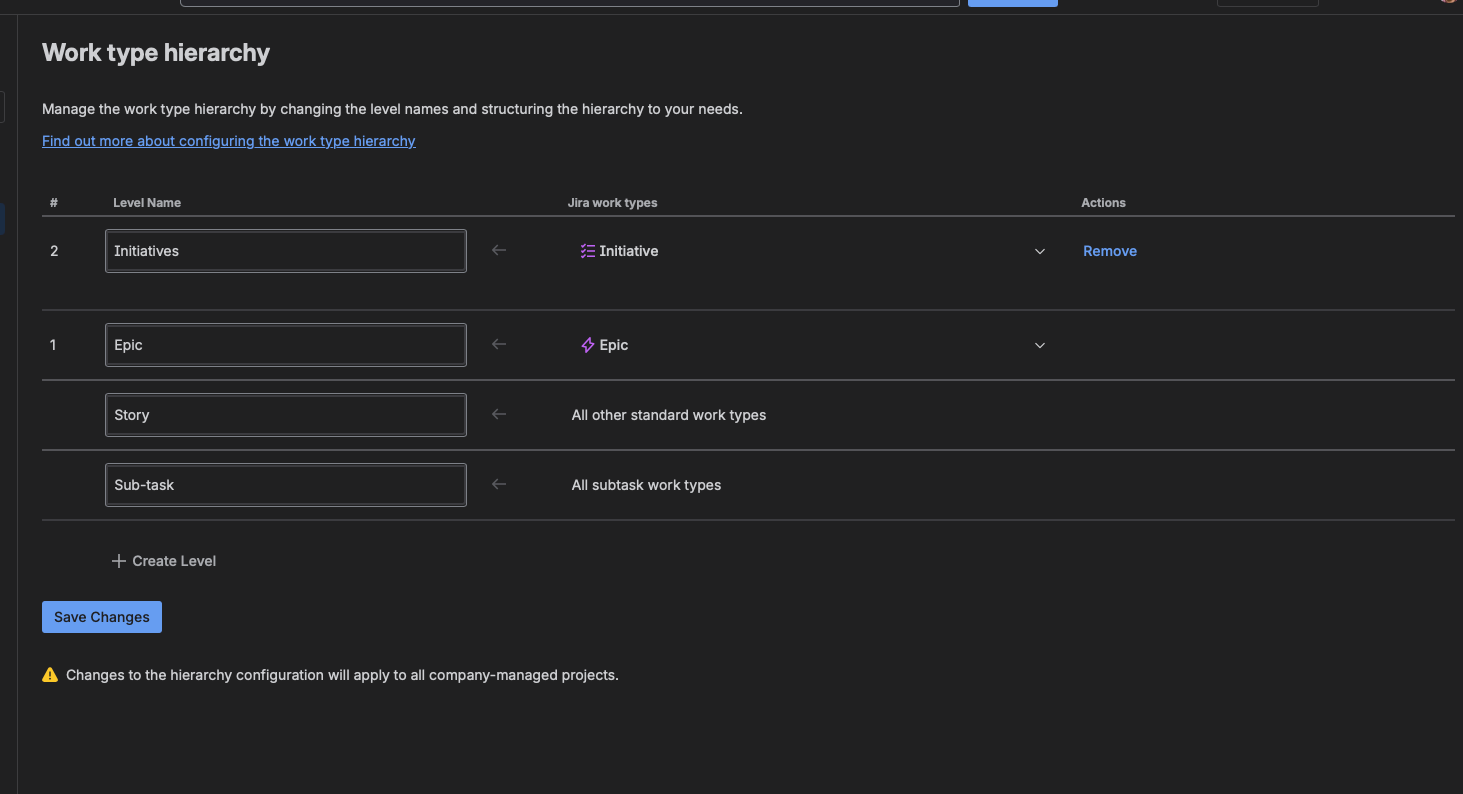Click the left arrow in Epic row
The width and height of the screenshot is (1463, 794).
(x=499, y=344)
